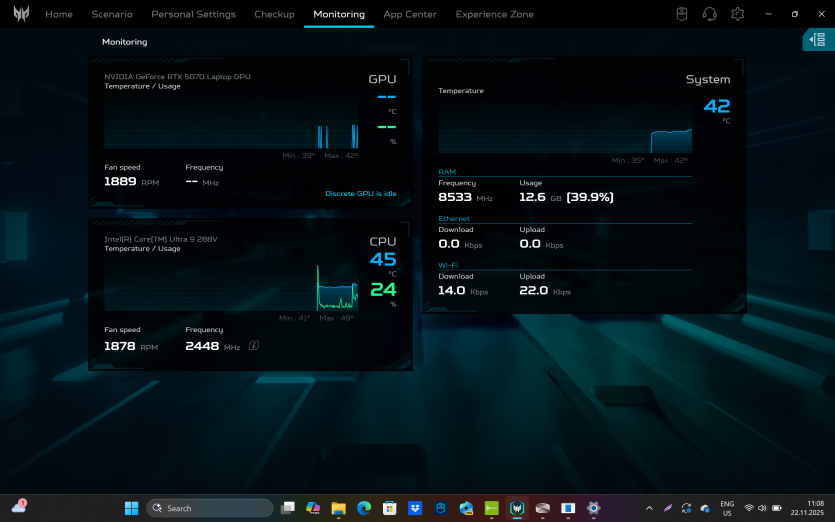This screenshot has width=835, height=522.
Task: Click the CPU frequency info icon
Action: pyautogui.click(x=254, y=346)
